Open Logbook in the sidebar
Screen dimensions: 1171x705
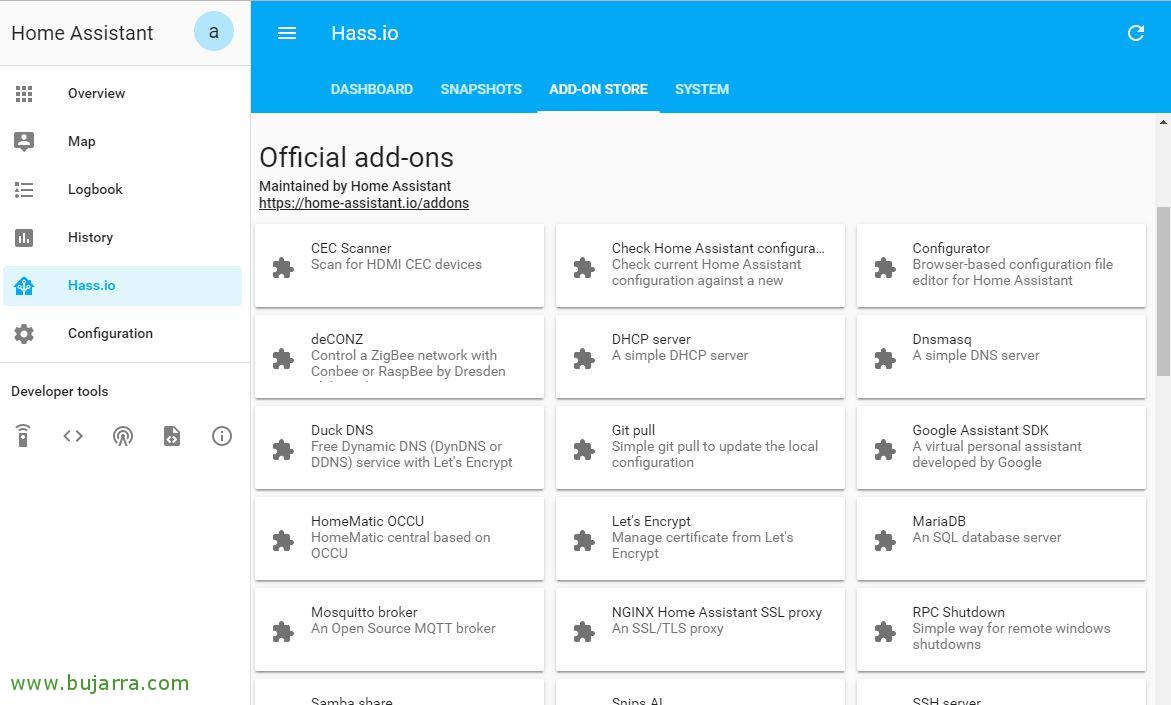[122, 190]
